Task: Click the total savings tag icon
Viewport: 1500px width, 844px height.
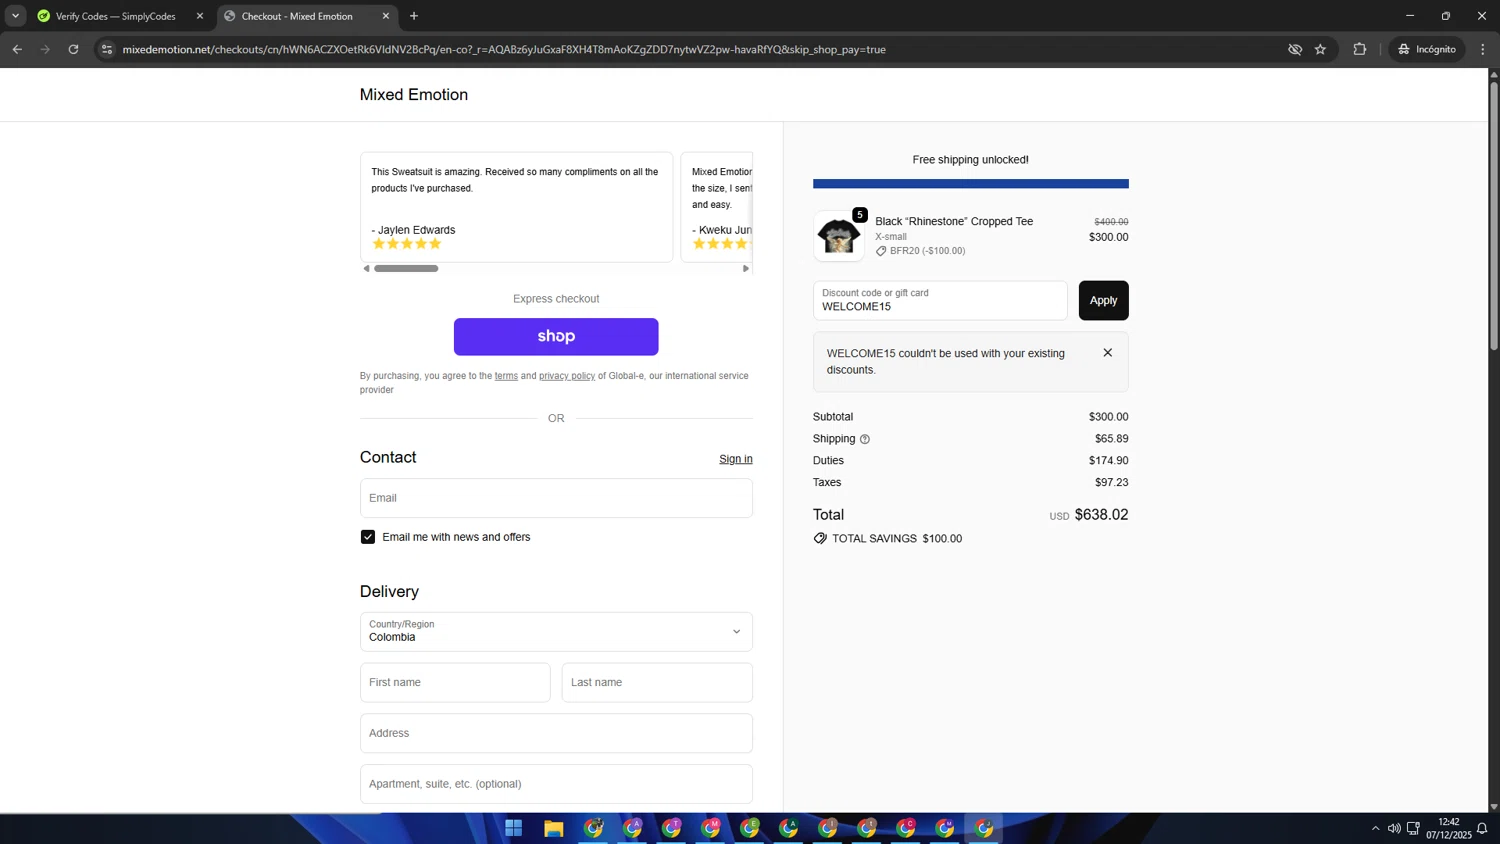Action: click(x=820, y=538)
